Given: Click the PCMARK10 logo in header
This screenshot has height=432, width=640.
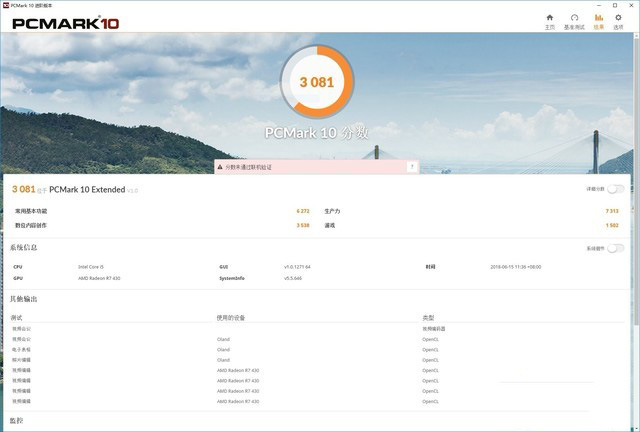Looking at the screenshot, I should click(66, 23).
